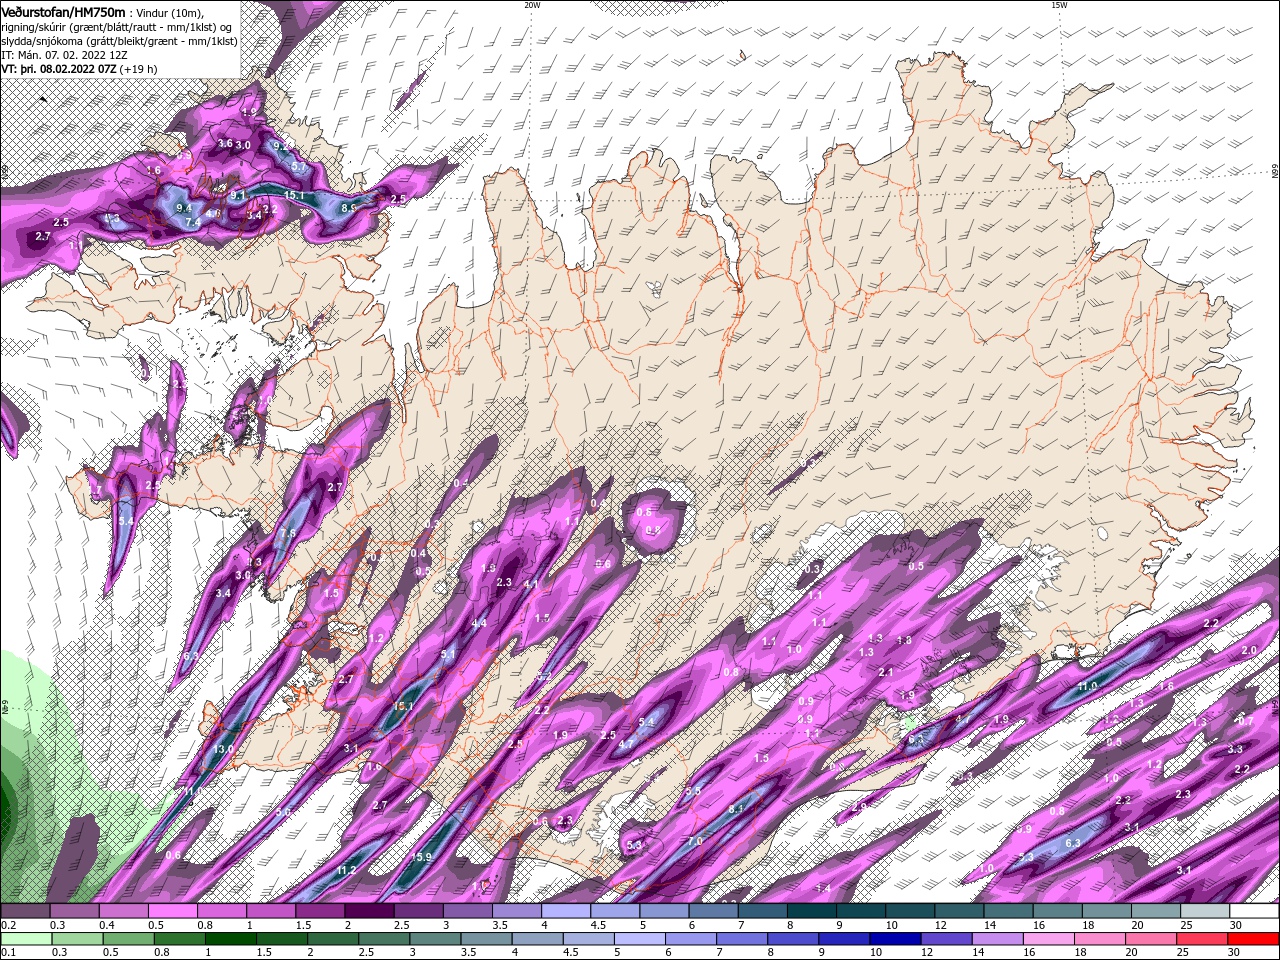Click the 4.1 precipitation value inland southwest
The height and width of the screenshot is (960, 1280).
[531, 585]
